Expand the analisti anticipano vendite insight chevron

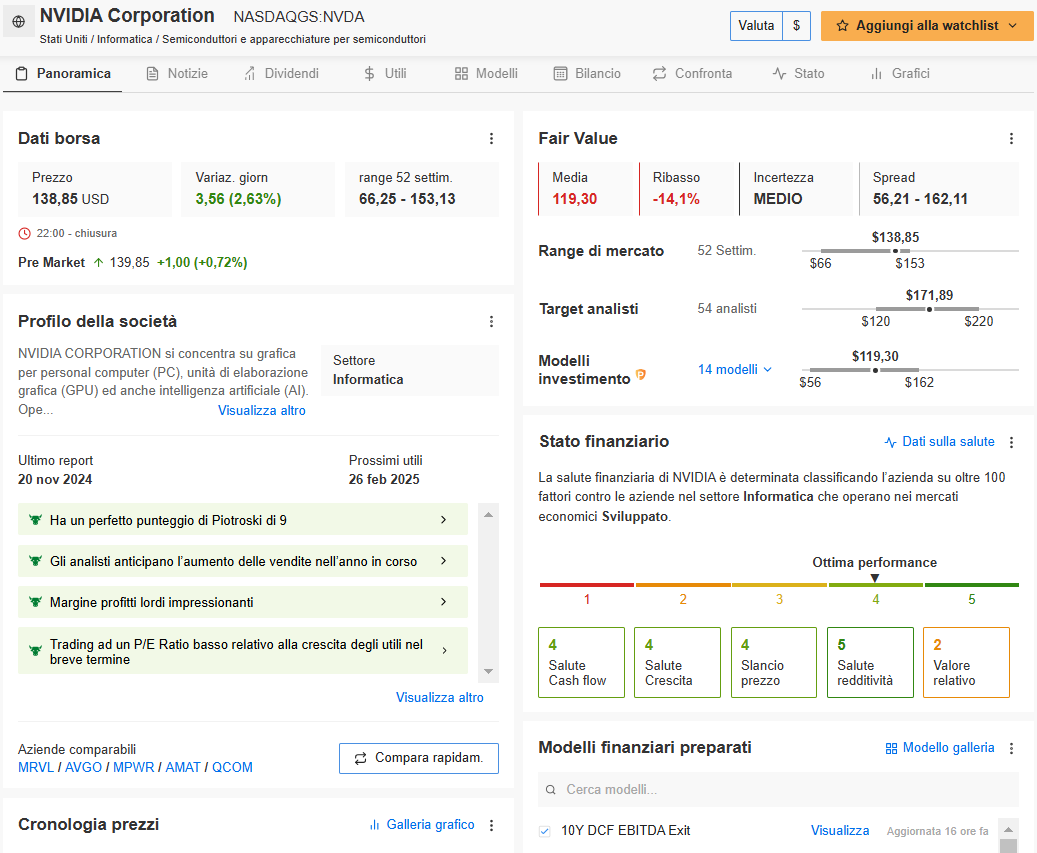(x=444, y=561)
